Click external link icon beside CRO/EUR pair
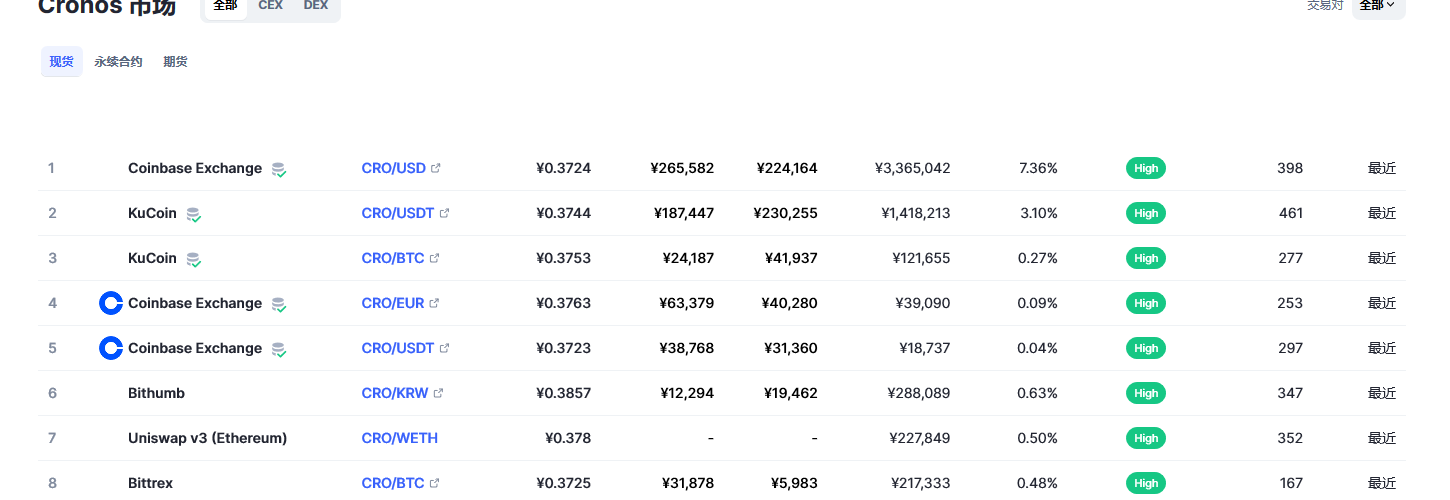1450x500 pixels. pyautogui.click(x=435, y=303)
